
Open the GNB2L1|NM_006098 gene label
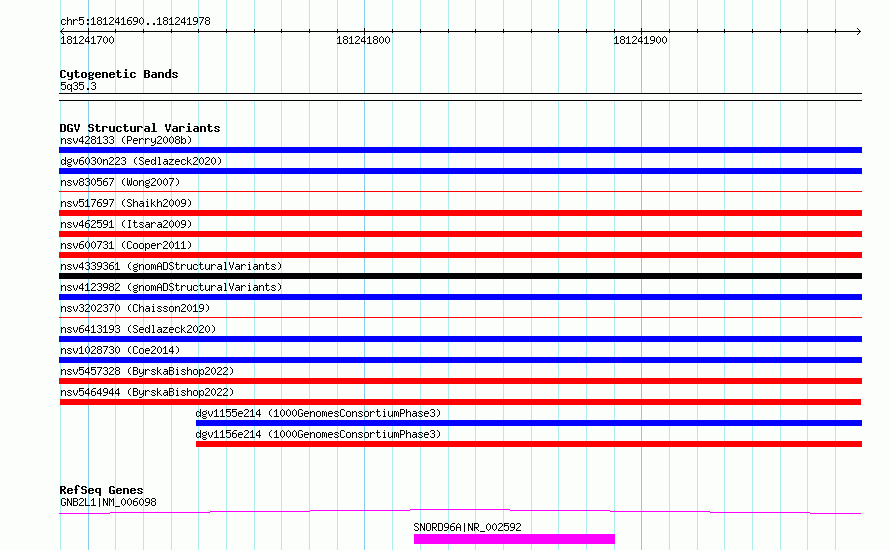point(108,502)
